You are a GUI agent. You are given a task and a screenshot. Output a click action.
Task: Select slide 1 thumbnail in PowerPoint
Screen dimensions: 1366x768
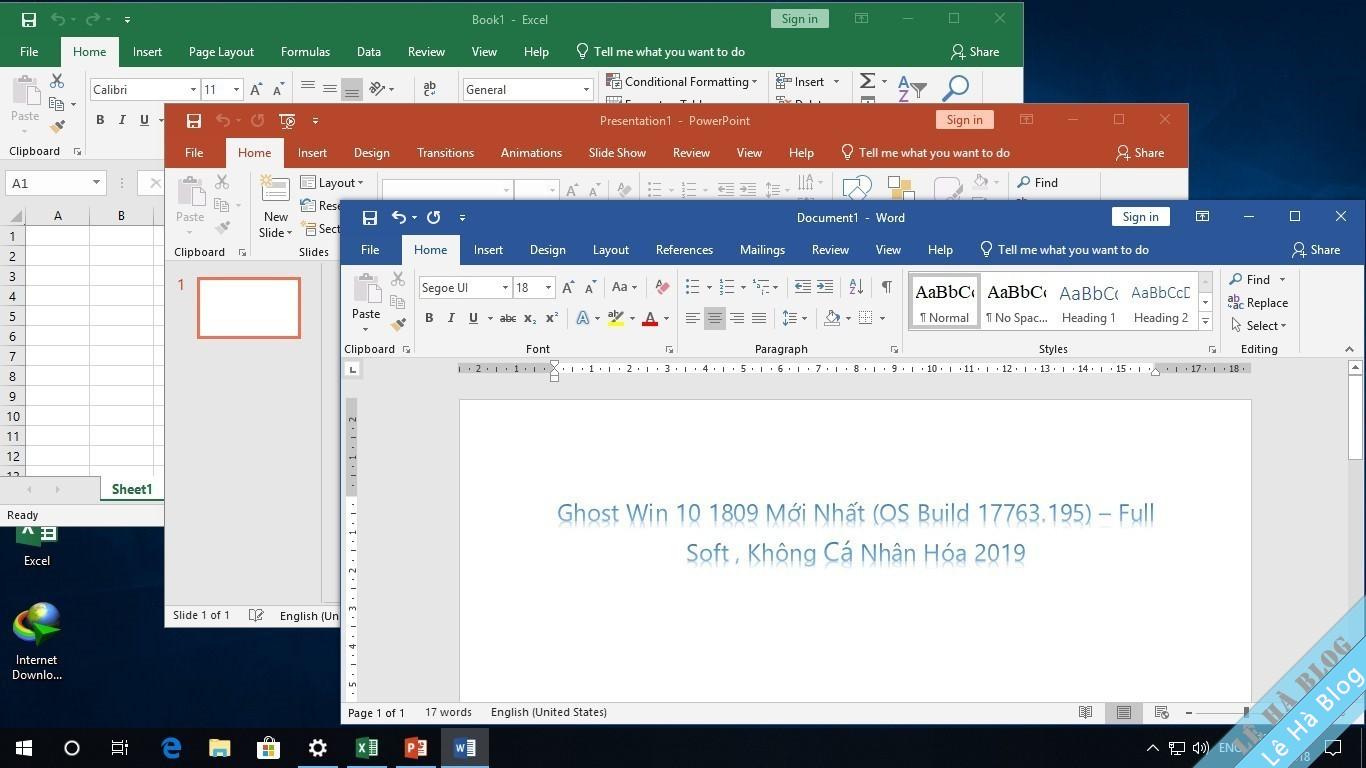[x=249, y=308]
